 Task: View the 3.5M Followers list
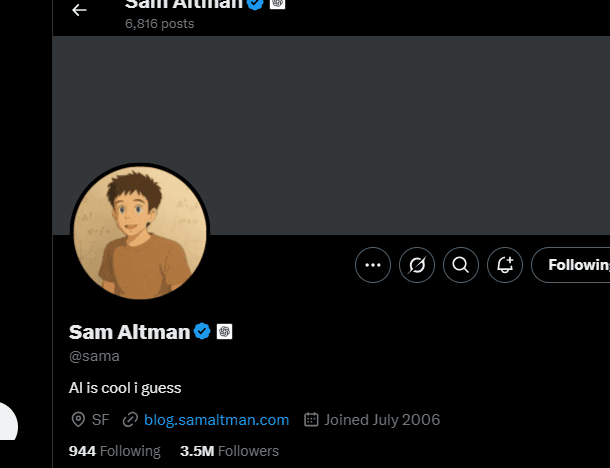230,451
